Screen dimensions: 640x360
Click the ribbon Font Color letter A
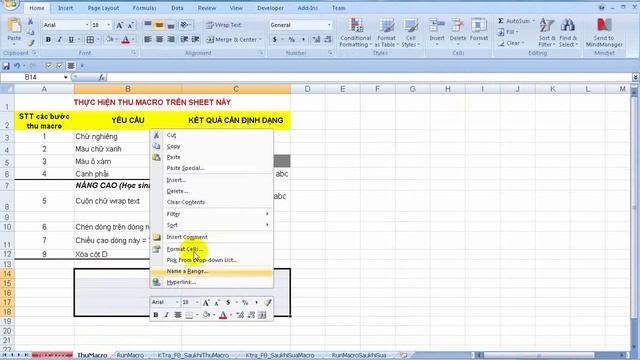click(x=126, y=40)
